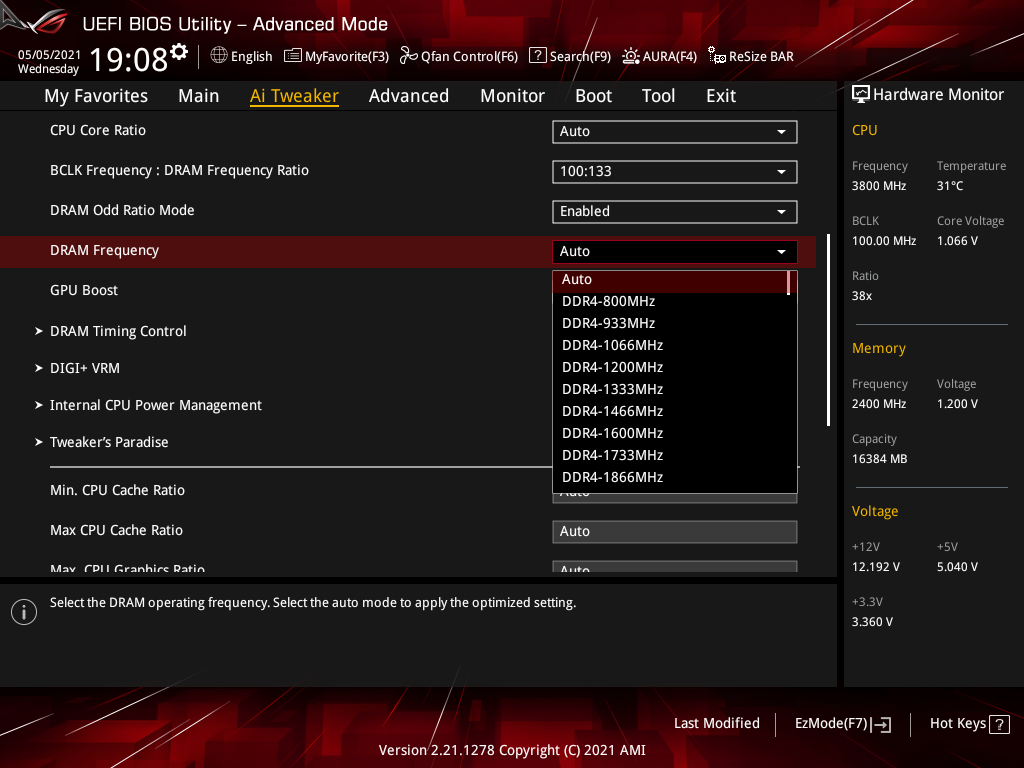Select DDR4-1733MHz option
Screen dimensions: 1024x768
pos(671,455)
